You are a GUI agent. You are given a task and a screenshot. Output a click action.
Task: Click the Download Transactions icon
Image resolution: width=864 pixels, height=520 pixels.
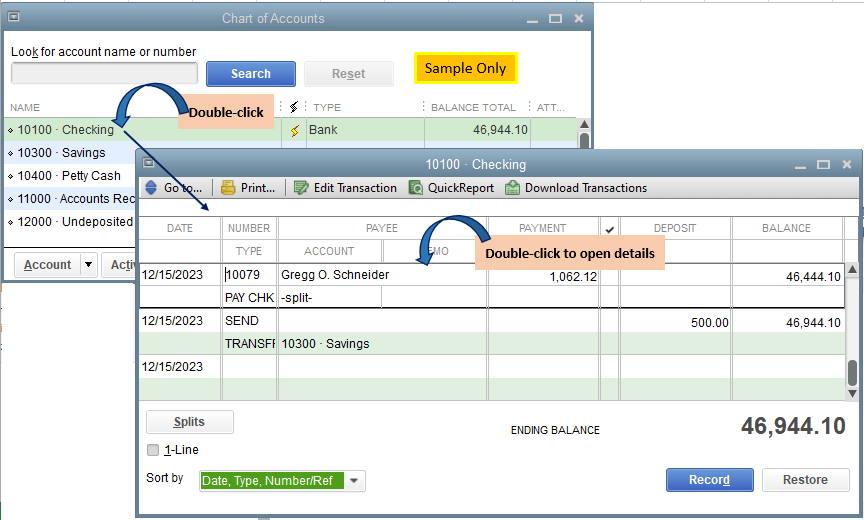[512, 188]
